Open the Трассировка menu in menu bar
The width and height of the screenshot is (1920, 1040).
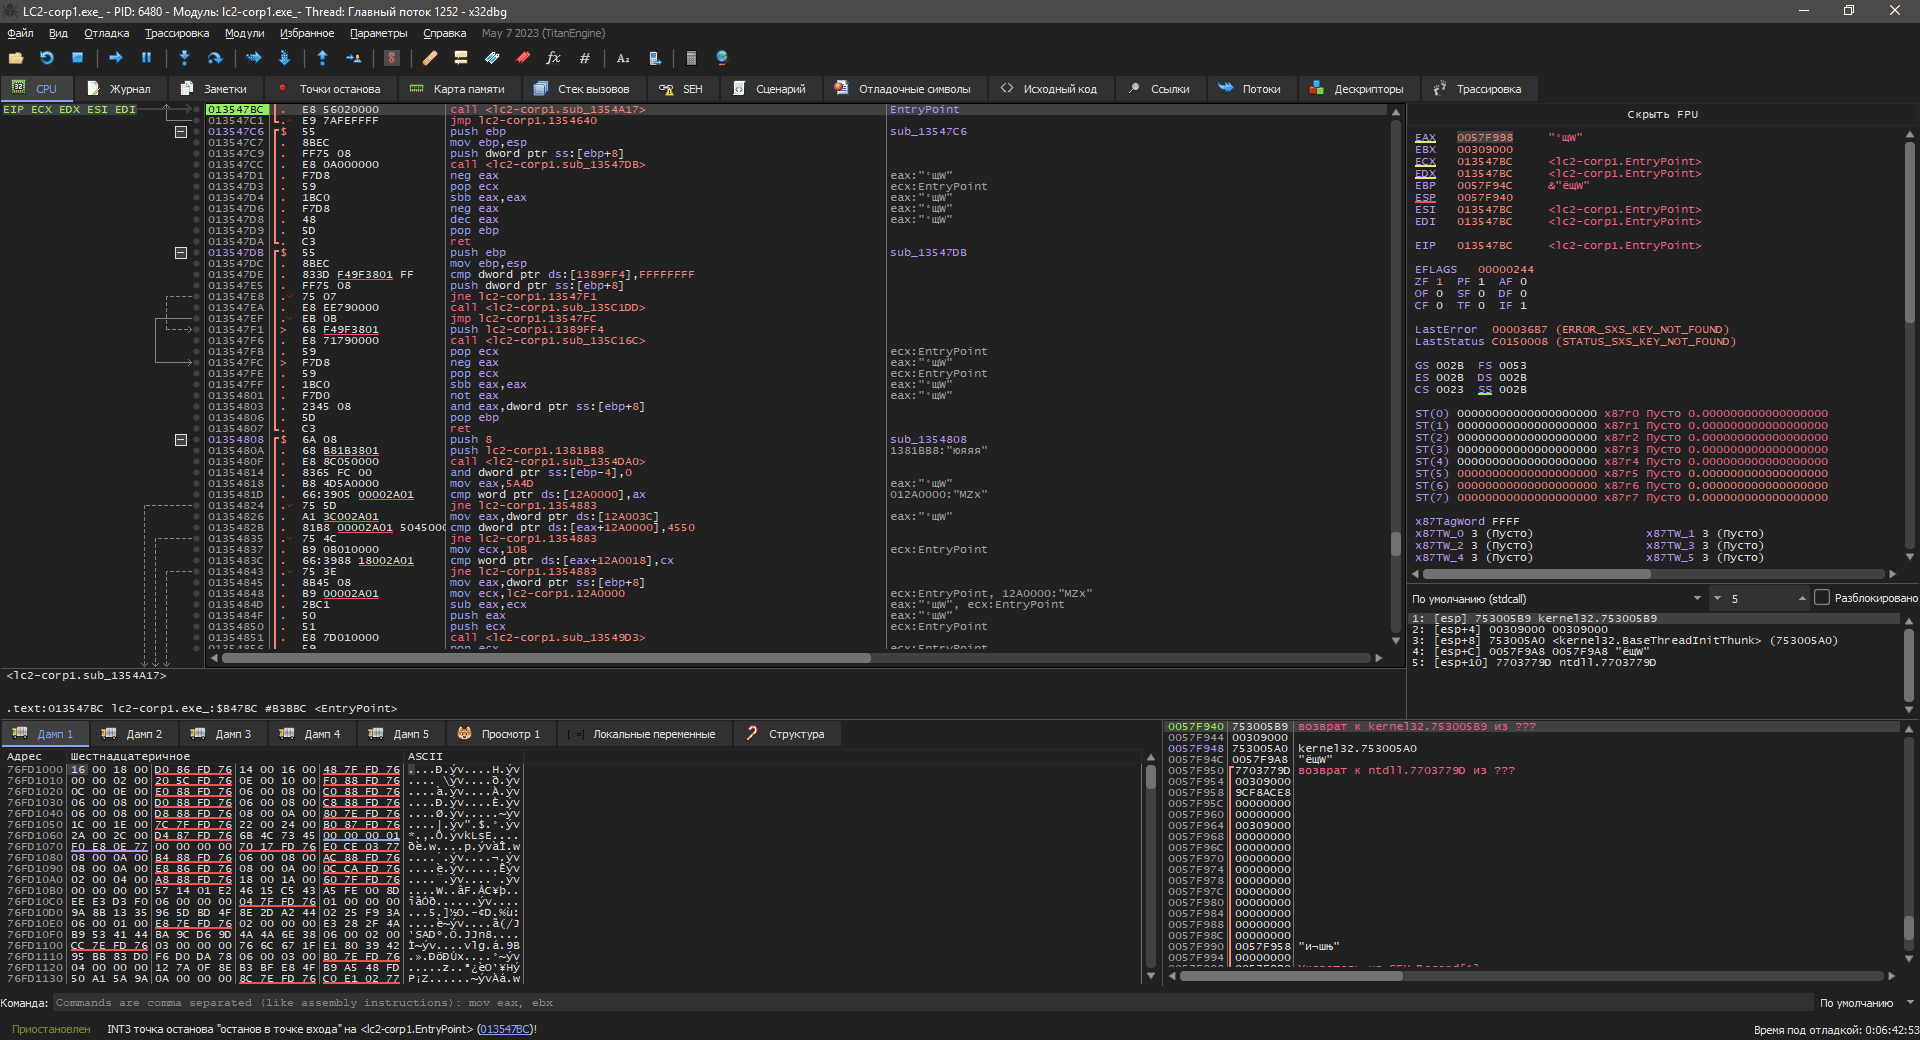point(177,33)
